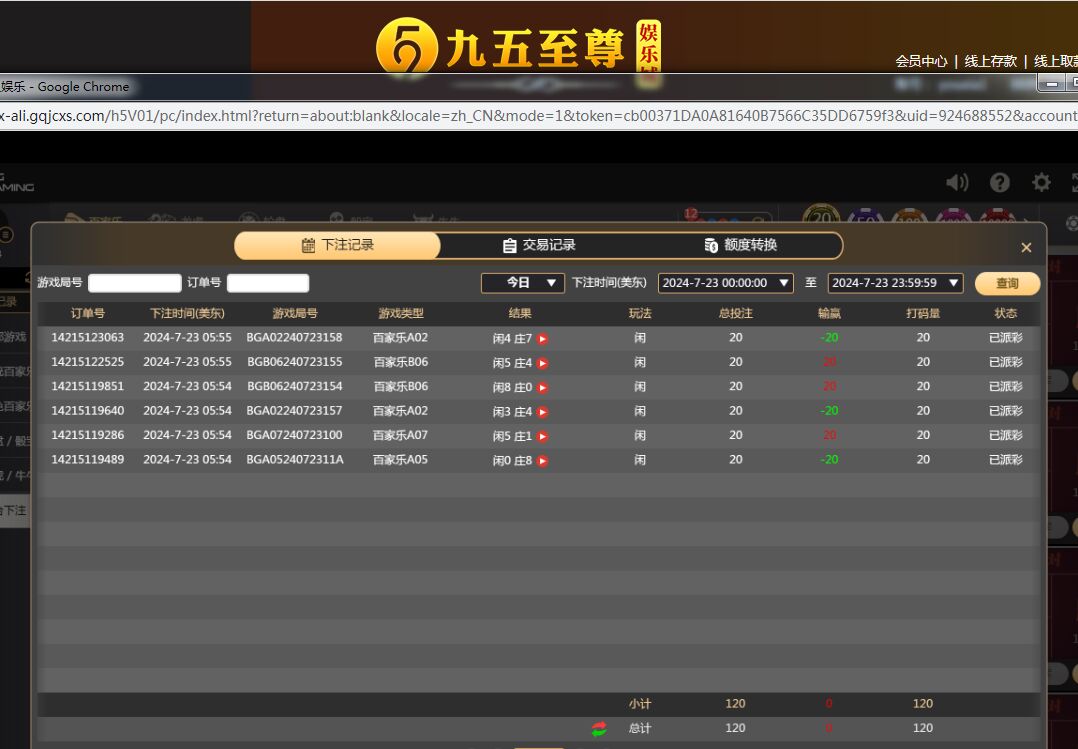Image resolution: width=1078 pixels, height=749 pixels.
Task: Open the help question mark icon
Action: [x=999, y=182]
